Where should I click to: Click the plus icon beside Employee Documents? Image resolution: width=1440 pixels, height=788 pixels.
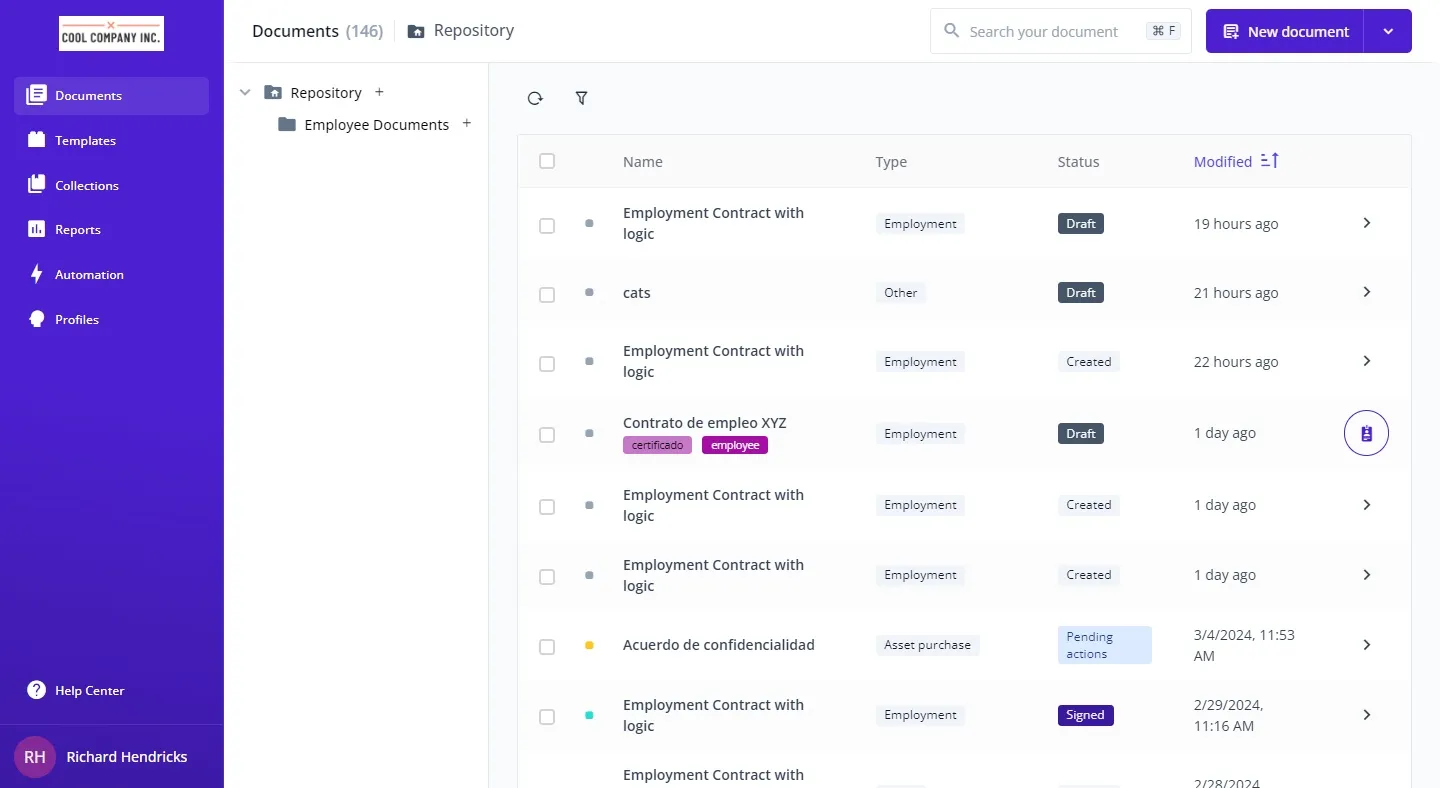tap(466, 124)
